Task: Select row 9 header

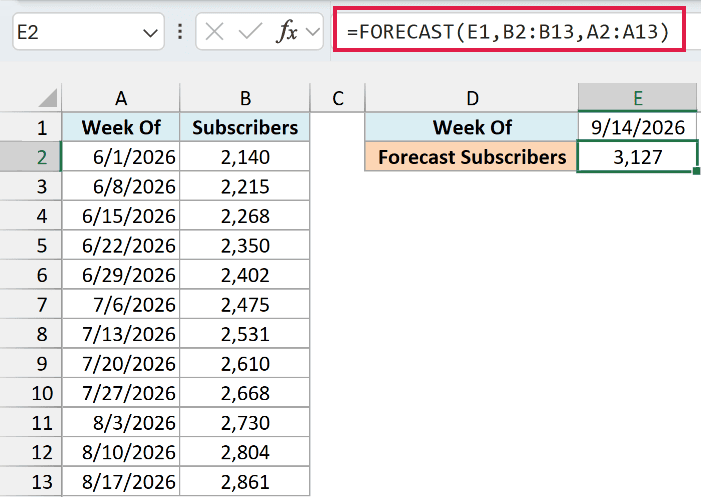Action: [30, 363]
